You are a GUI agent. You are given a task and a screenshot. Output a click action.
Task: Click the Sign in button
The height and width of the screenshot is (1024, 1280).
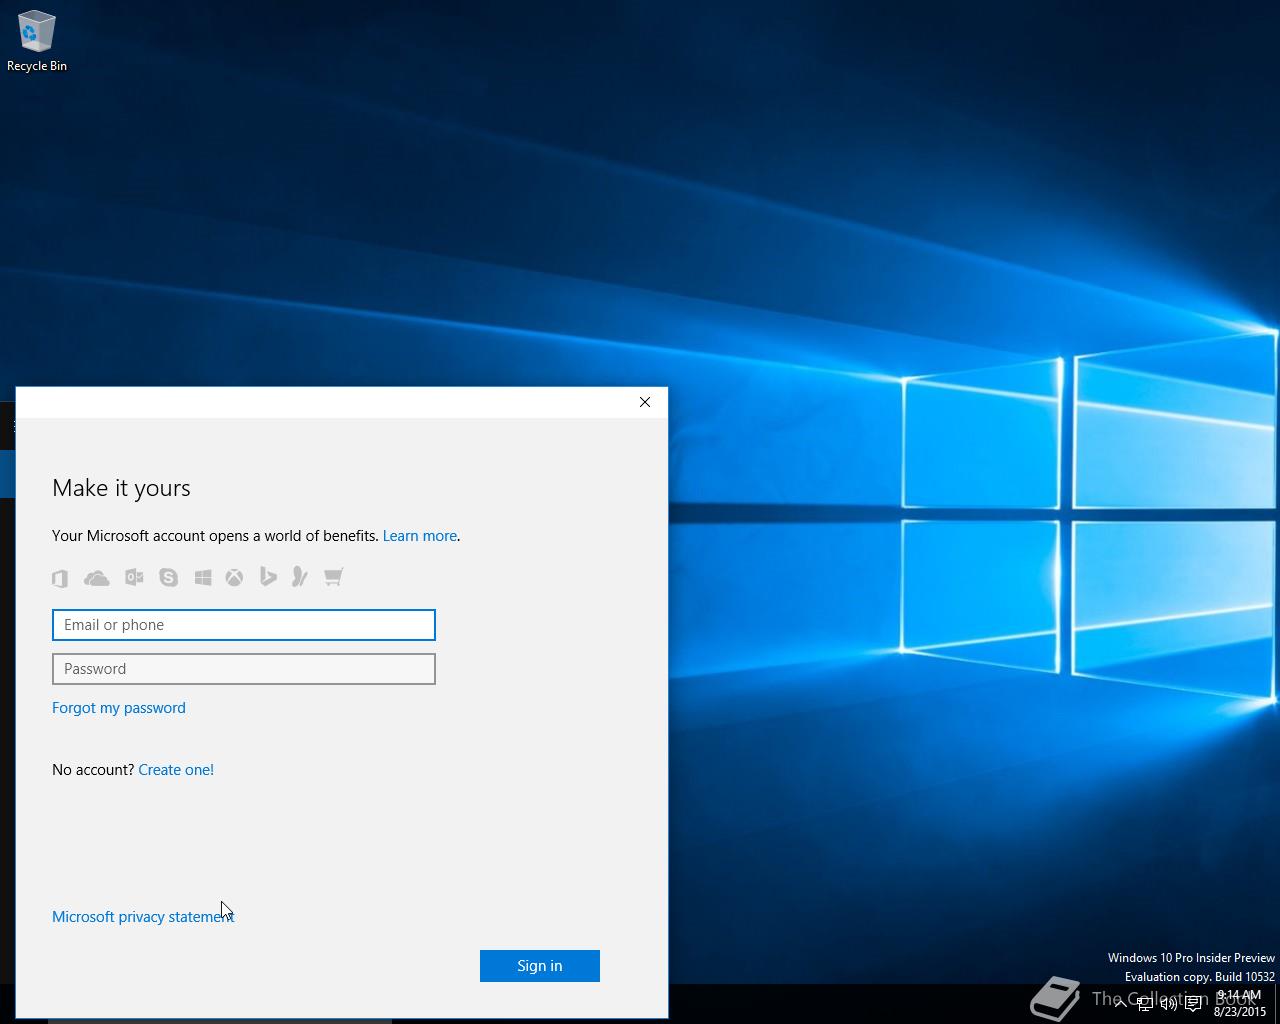[540, 966]
